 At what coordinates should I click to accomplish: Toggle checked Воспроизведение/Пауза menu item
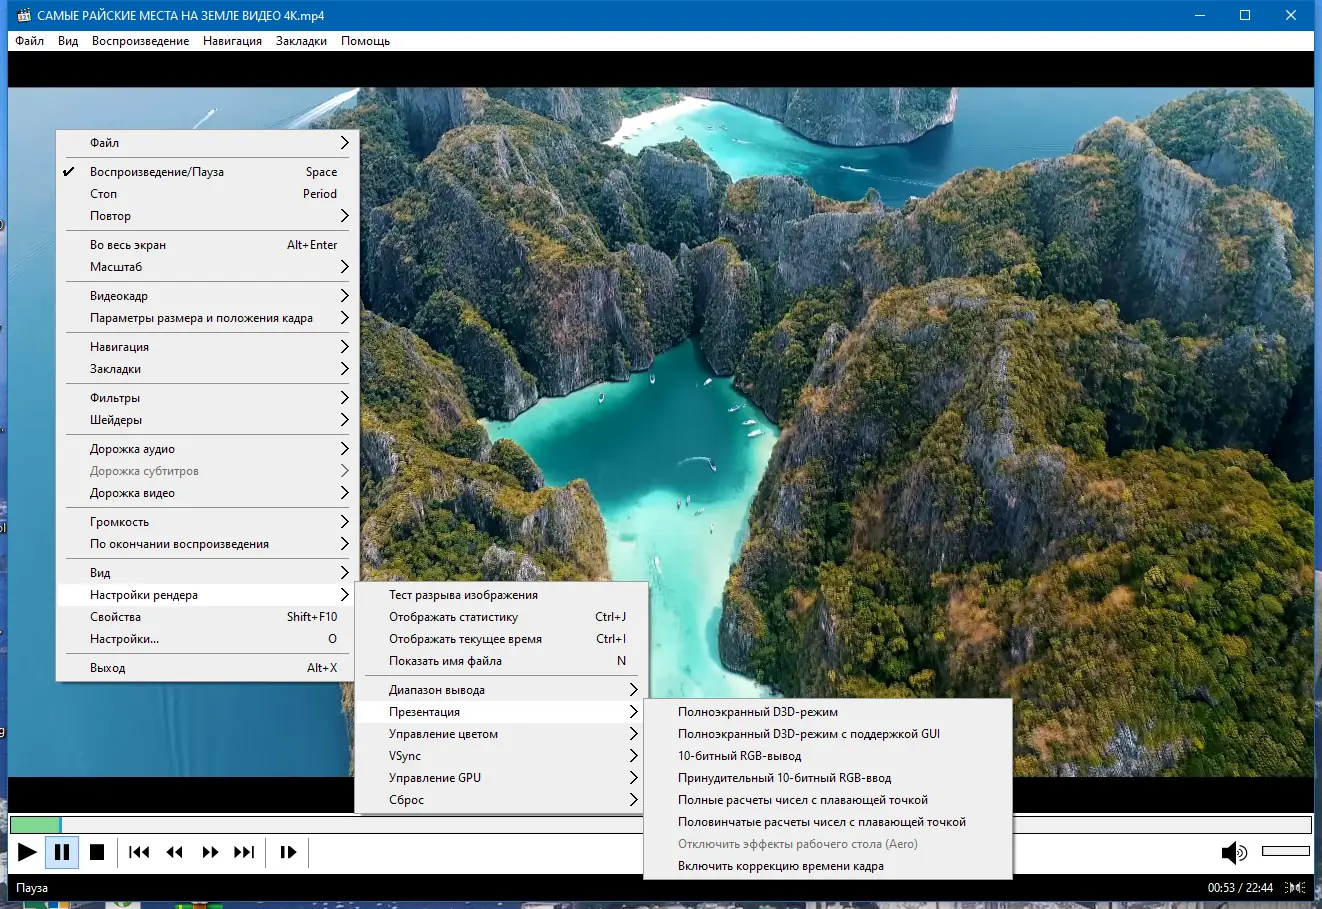pos(157,172)
